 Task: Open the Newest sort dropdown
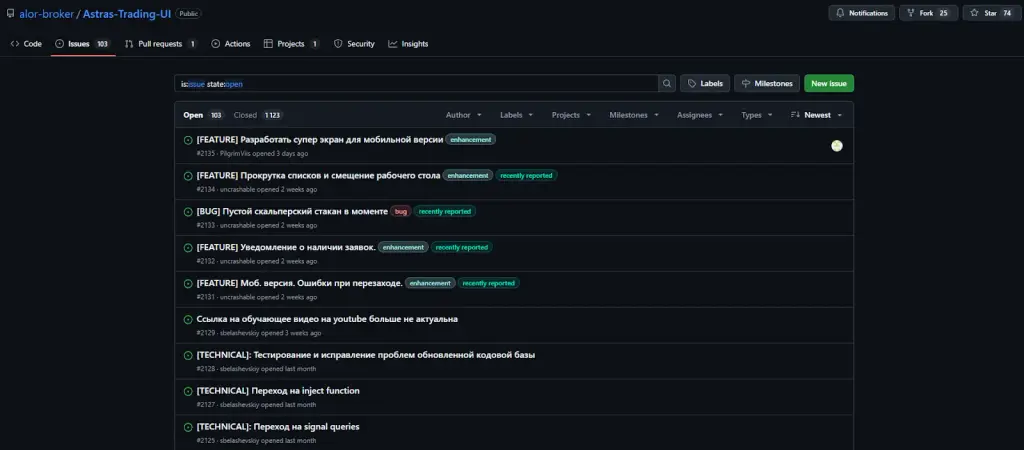(x=816, y=115)
